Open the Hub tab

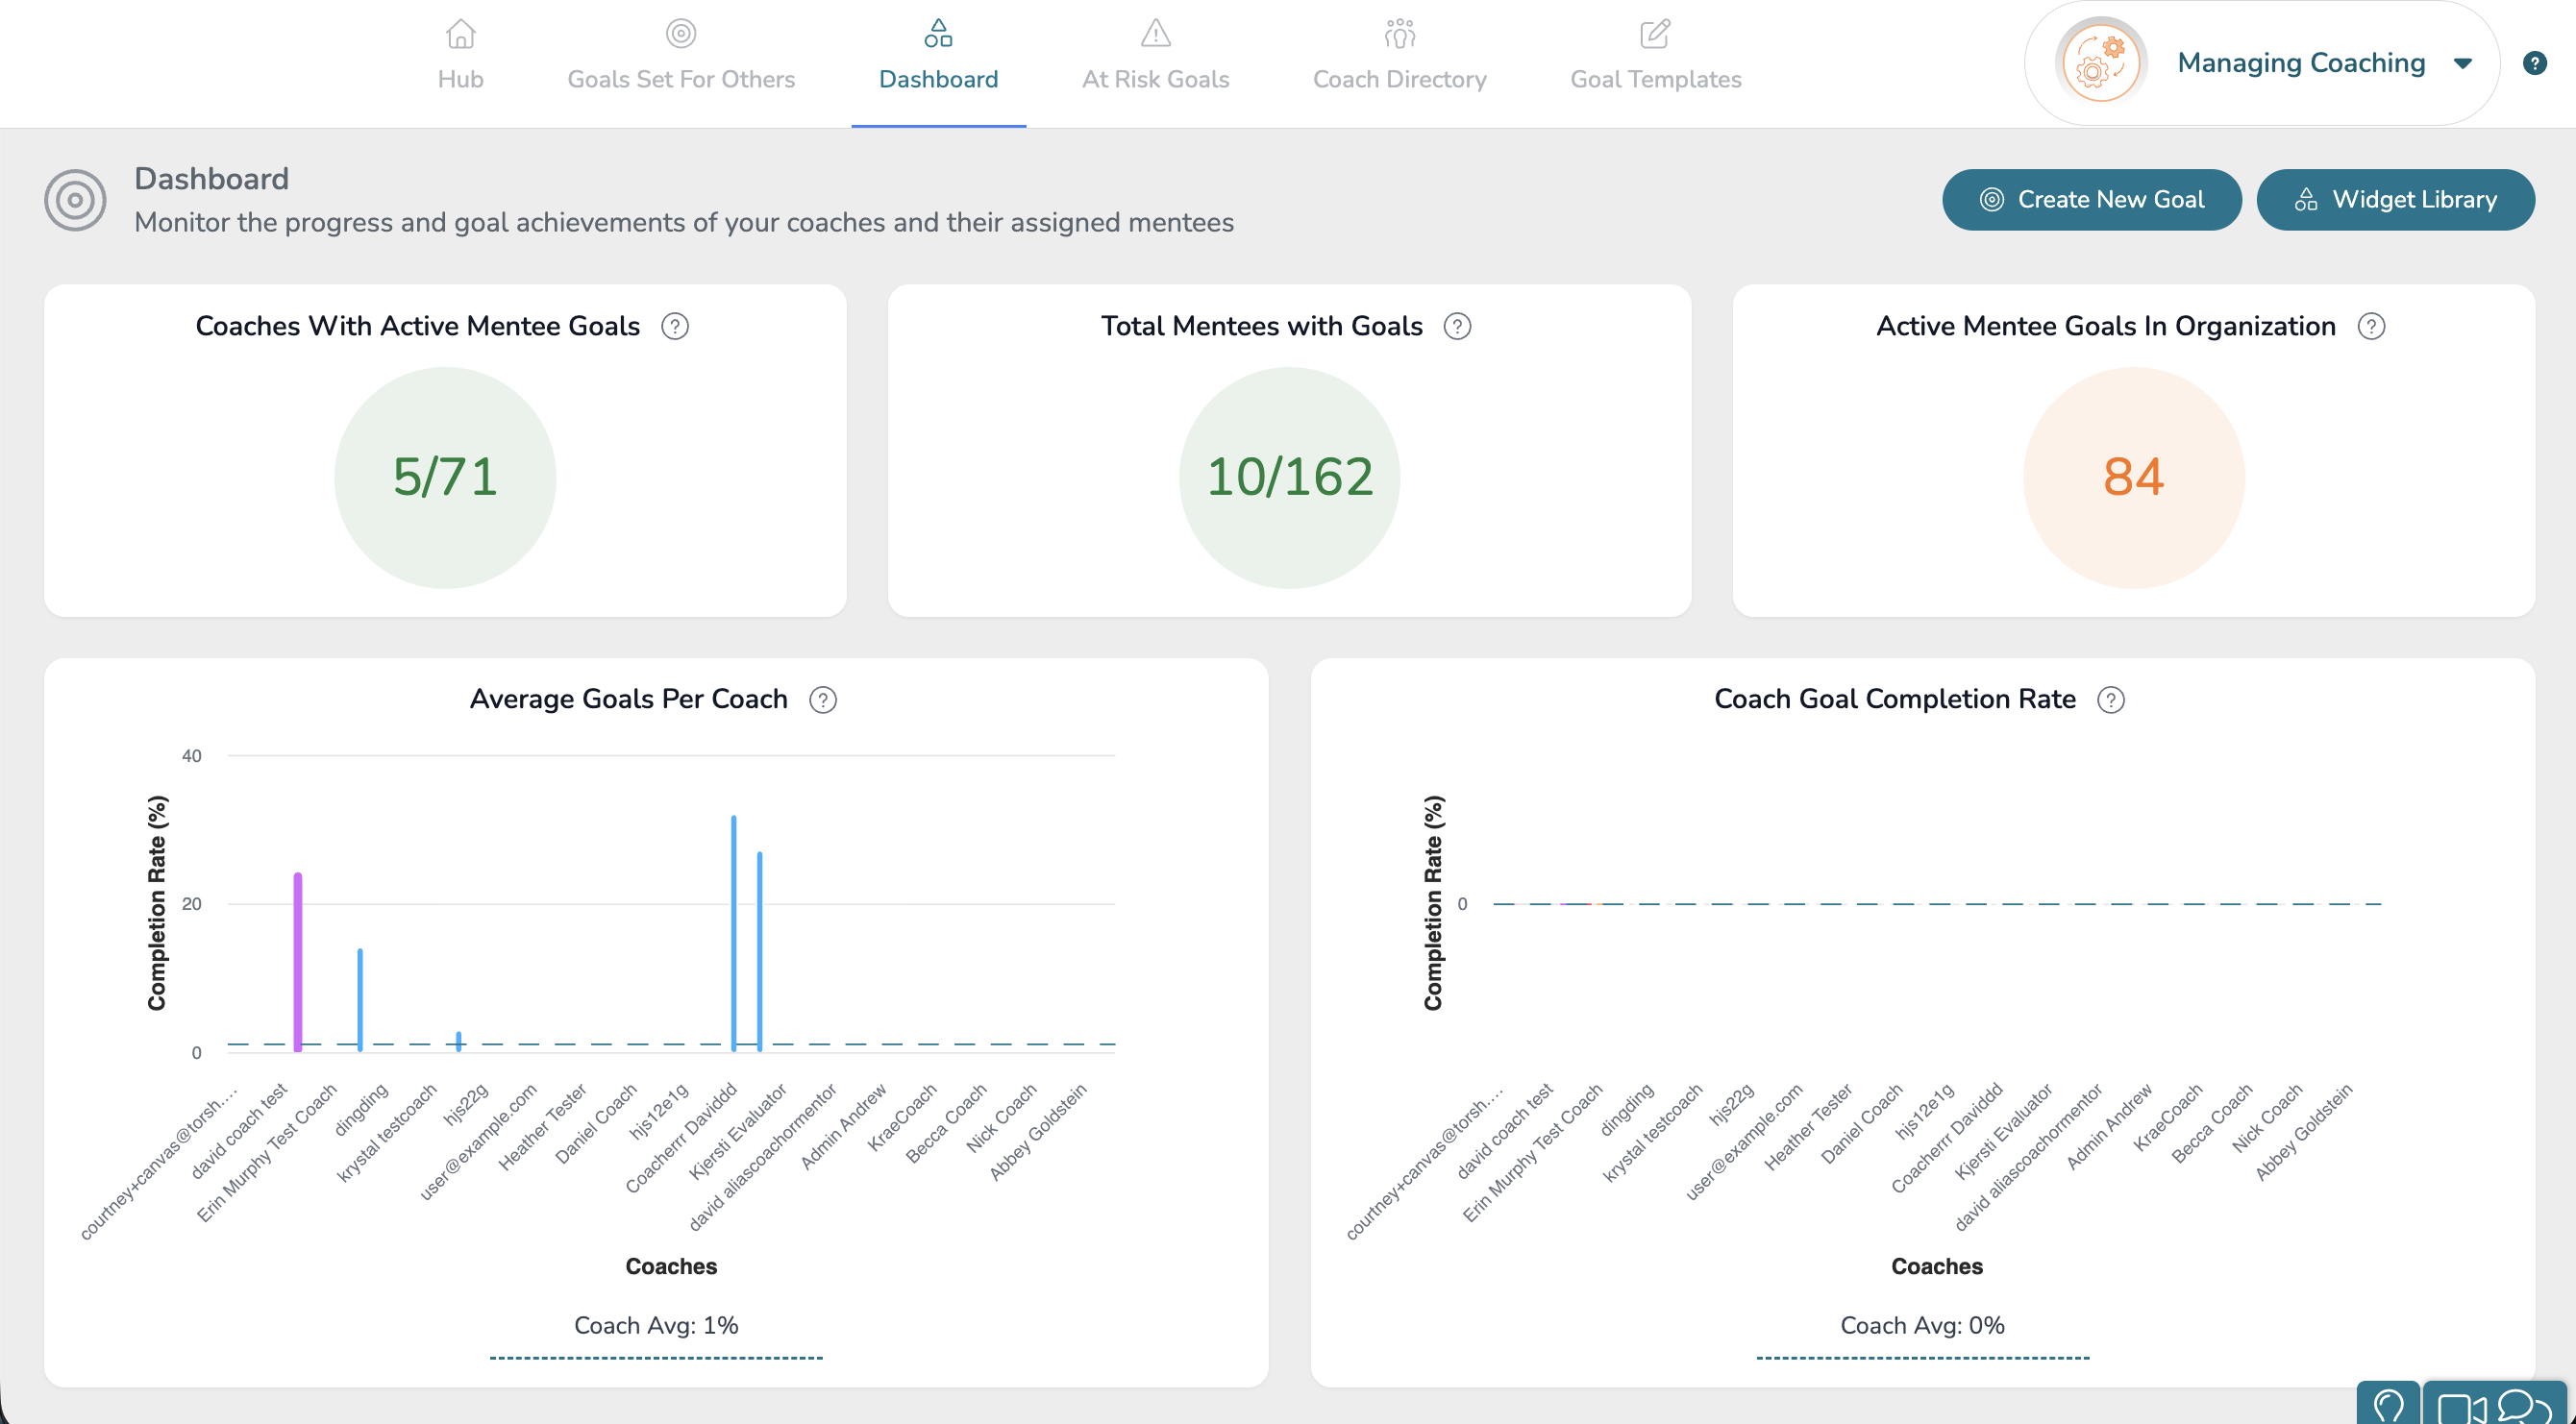(x=460, y=56)
